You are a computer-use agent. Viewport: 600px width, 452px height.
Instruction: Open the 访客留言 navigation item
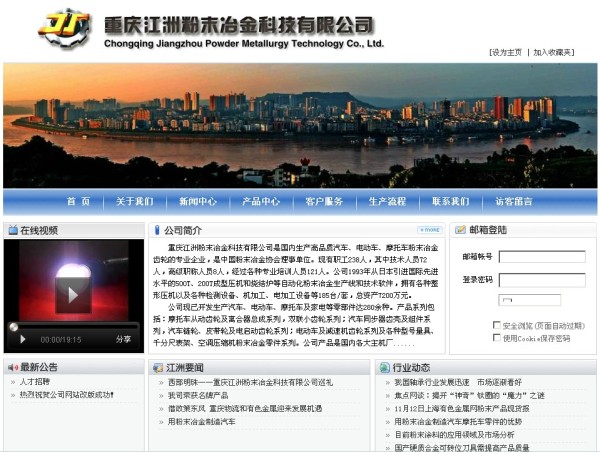point(514,201)
